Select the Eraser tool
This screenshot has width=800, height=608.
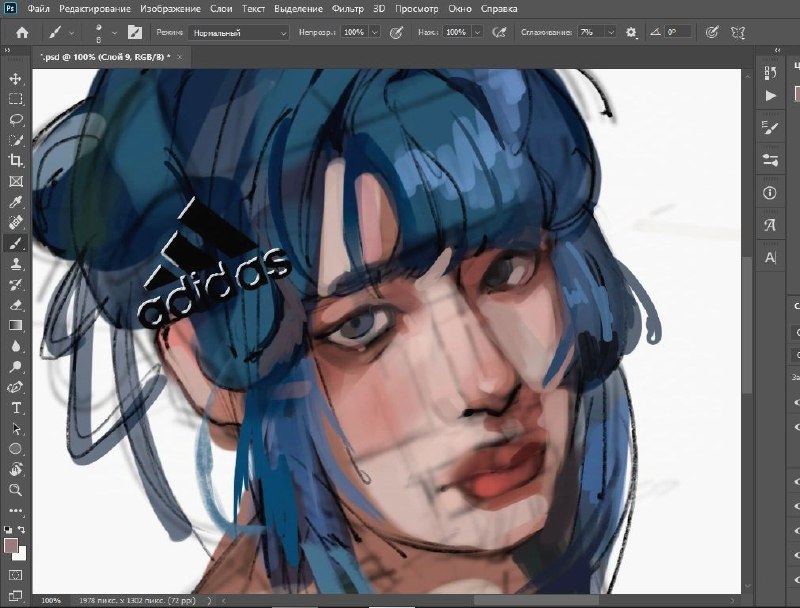coord(15,305)
